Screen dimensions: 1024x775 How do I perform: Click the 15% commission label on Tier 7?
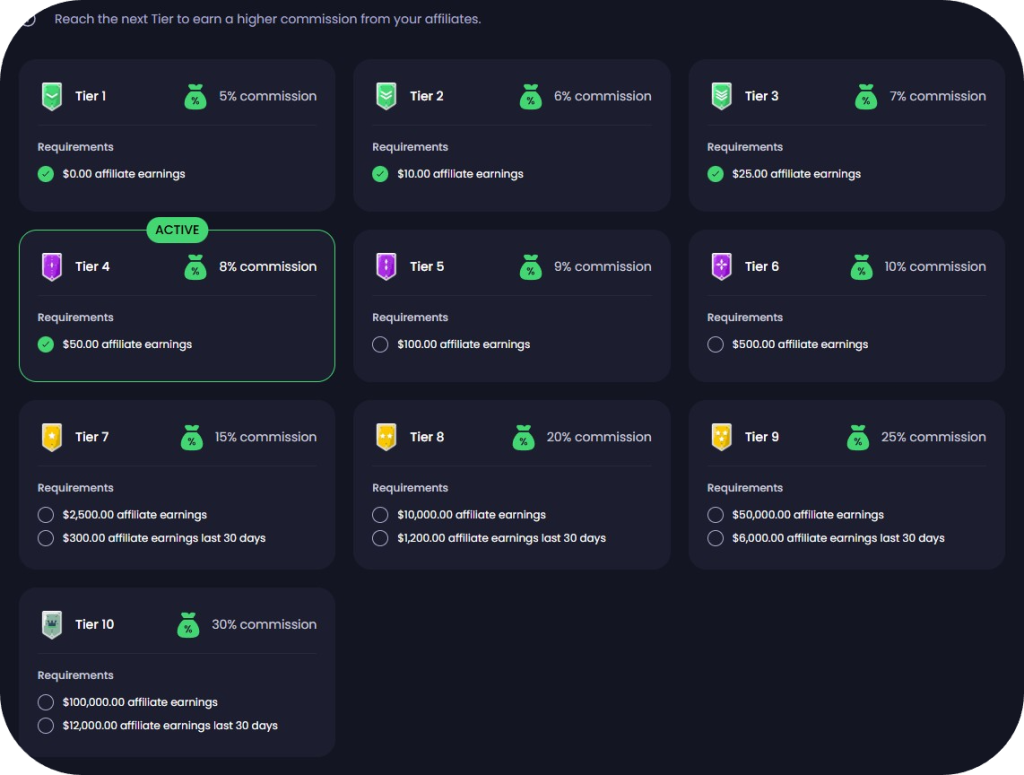click(265, 437)
